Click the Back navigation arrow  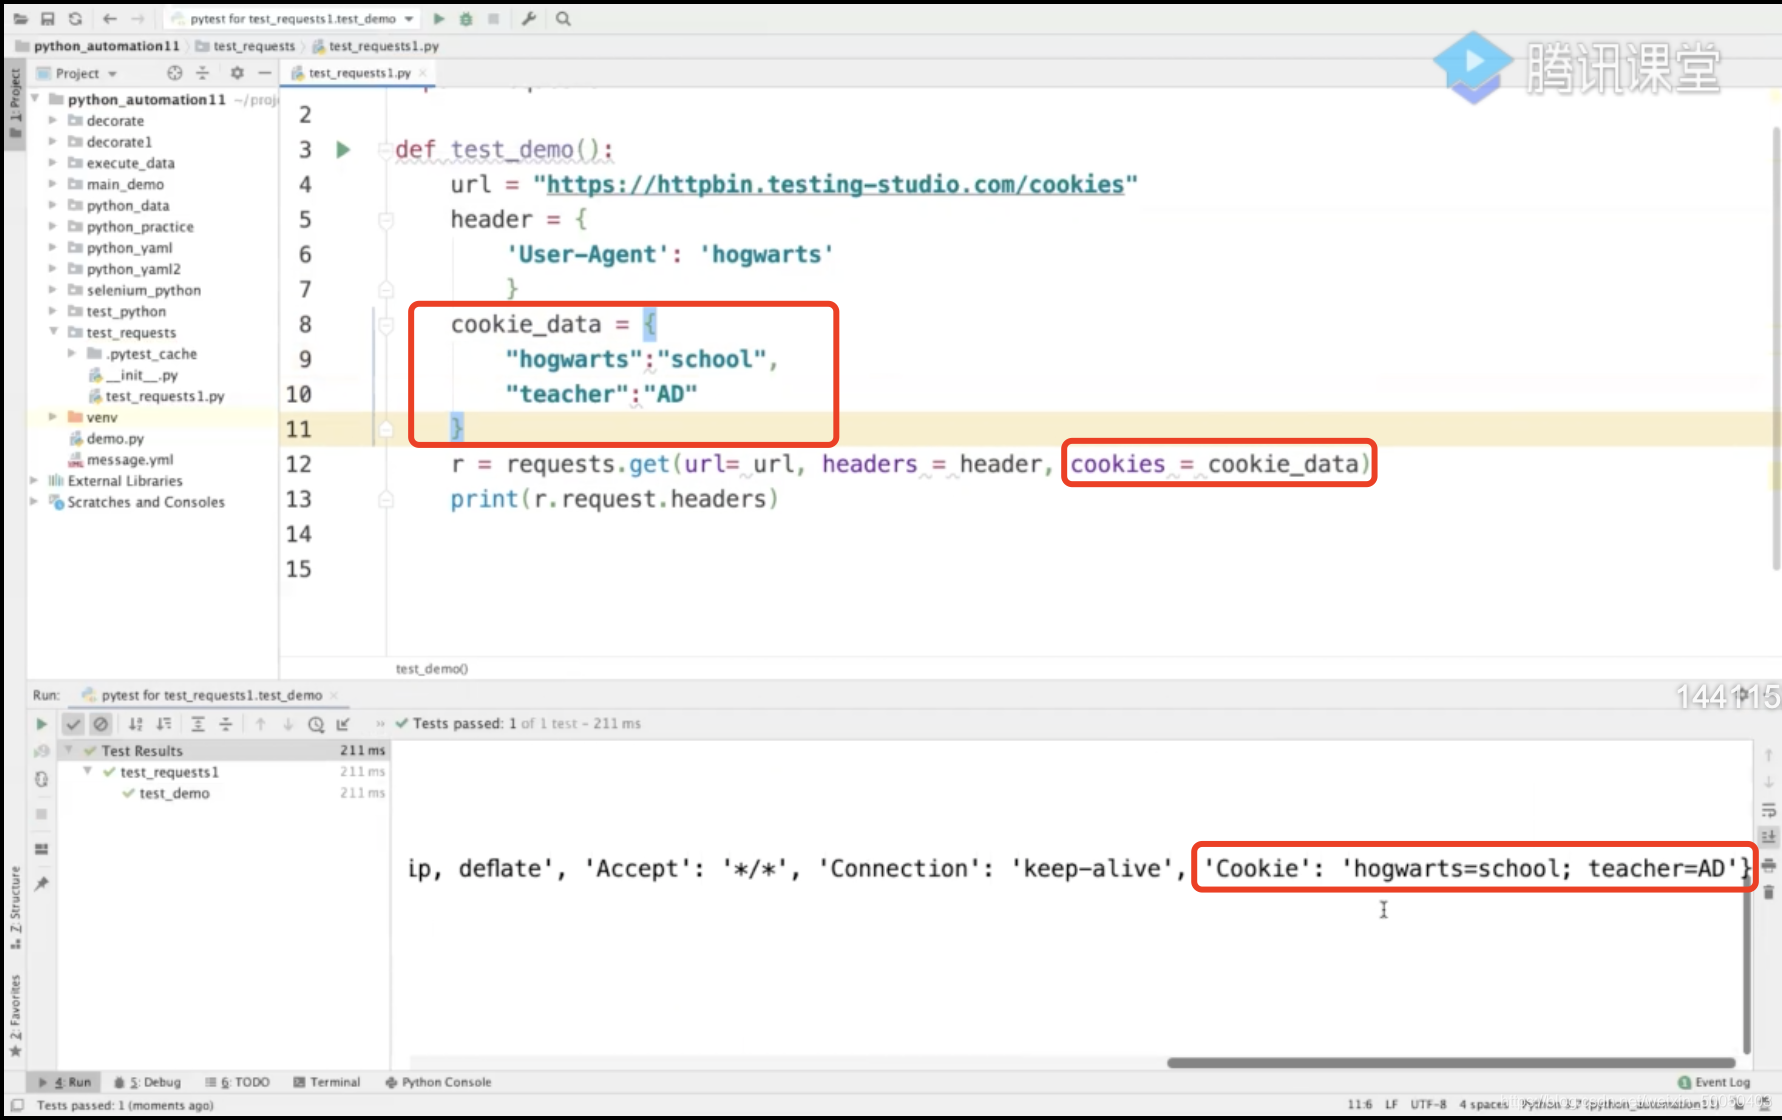[109, 19]
